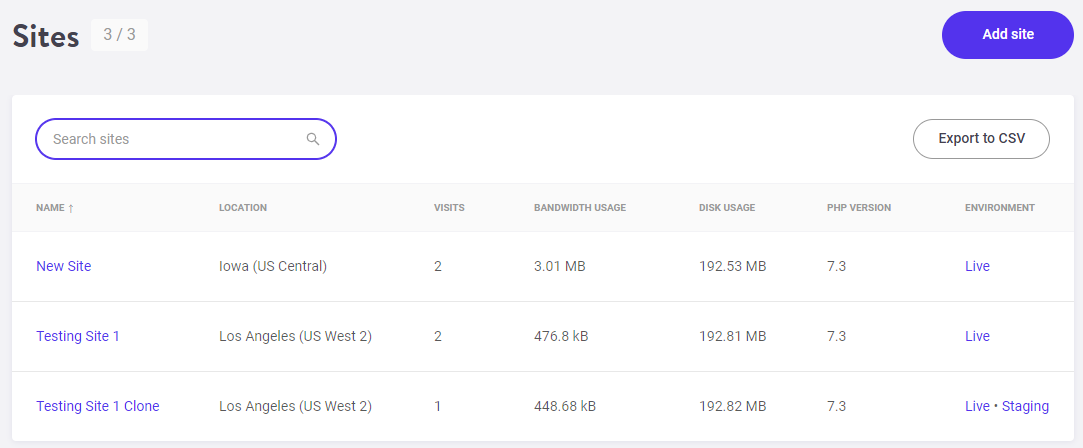Click the Bandwidth Usage column header
Screen dimensions: 1083x448
580,208
